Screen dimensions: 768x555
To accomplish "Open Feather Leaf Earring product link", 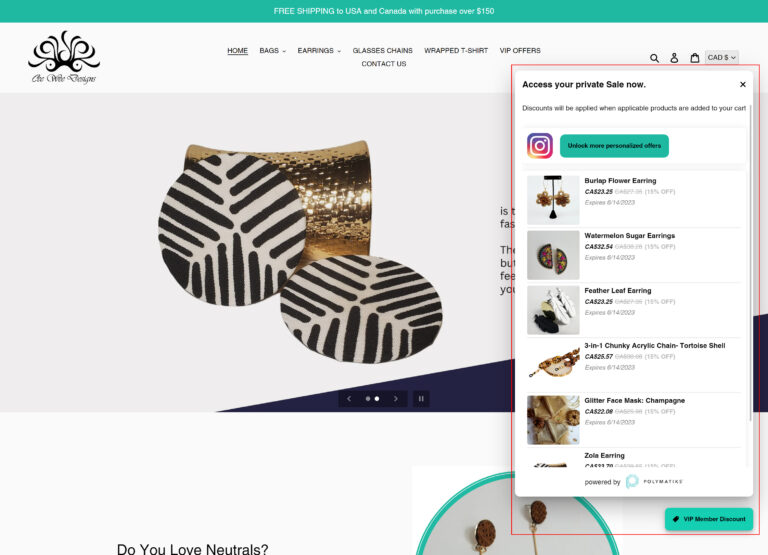I will 618,290.
